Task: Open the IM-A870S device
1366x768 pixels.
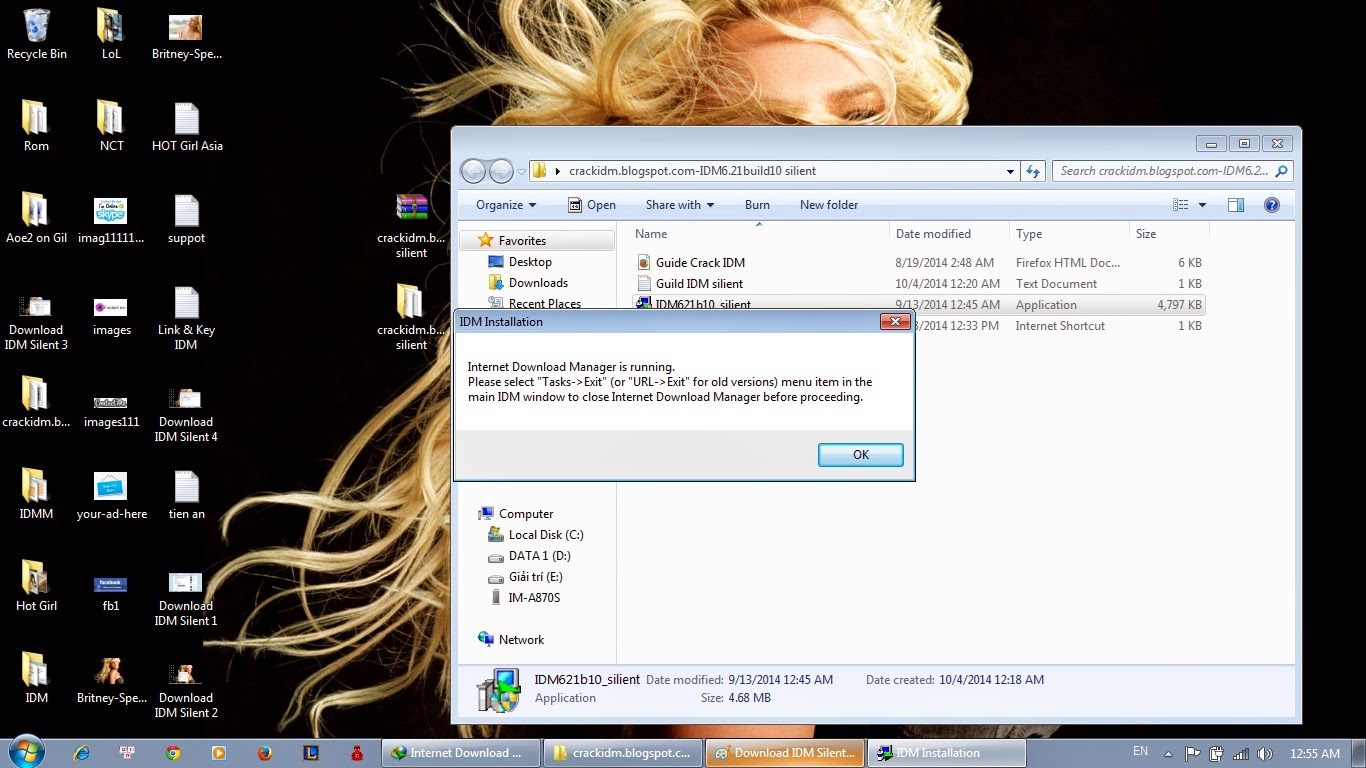Action: 534,598
